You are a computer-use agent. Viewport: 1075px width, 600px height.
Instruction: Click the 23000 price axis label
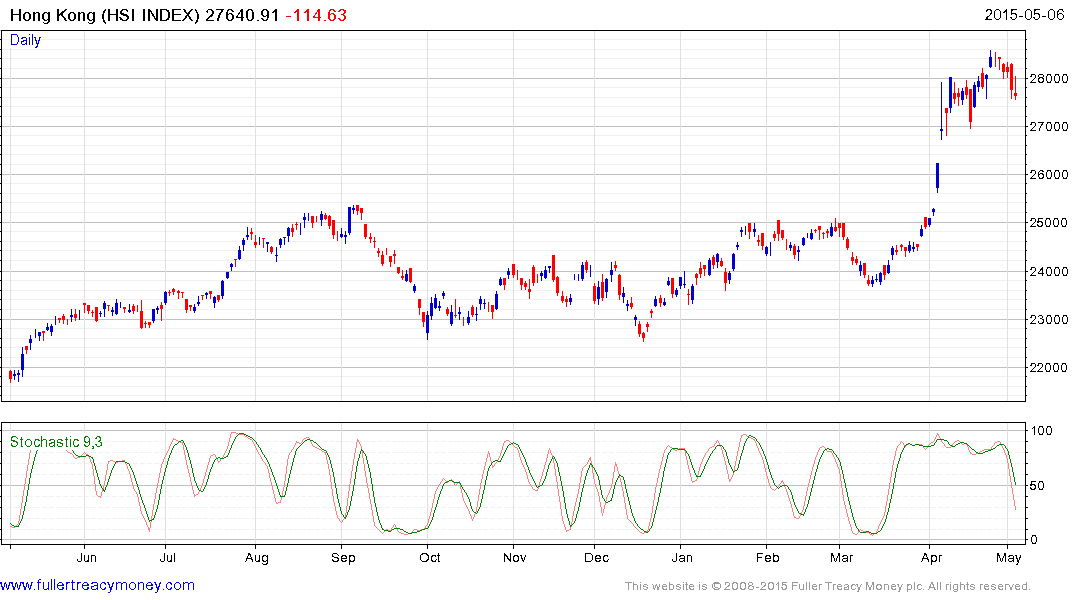click(1049, 320)
